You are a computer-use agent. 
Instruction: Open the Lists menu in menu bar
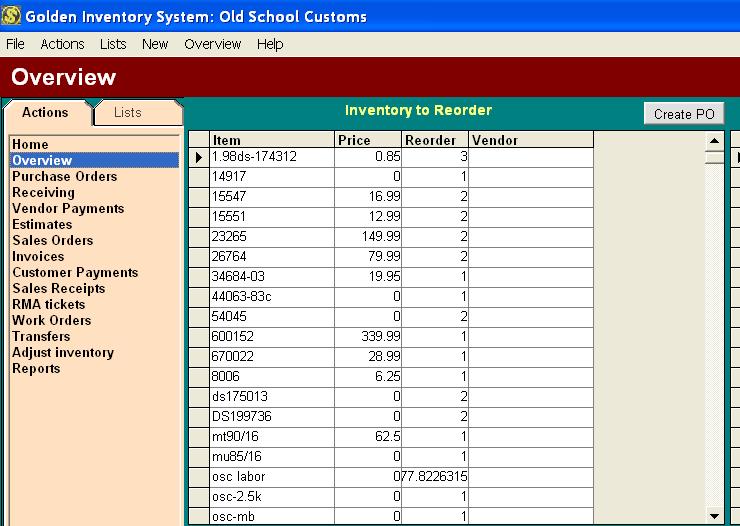pyautogui.click(x=113, y=44)
